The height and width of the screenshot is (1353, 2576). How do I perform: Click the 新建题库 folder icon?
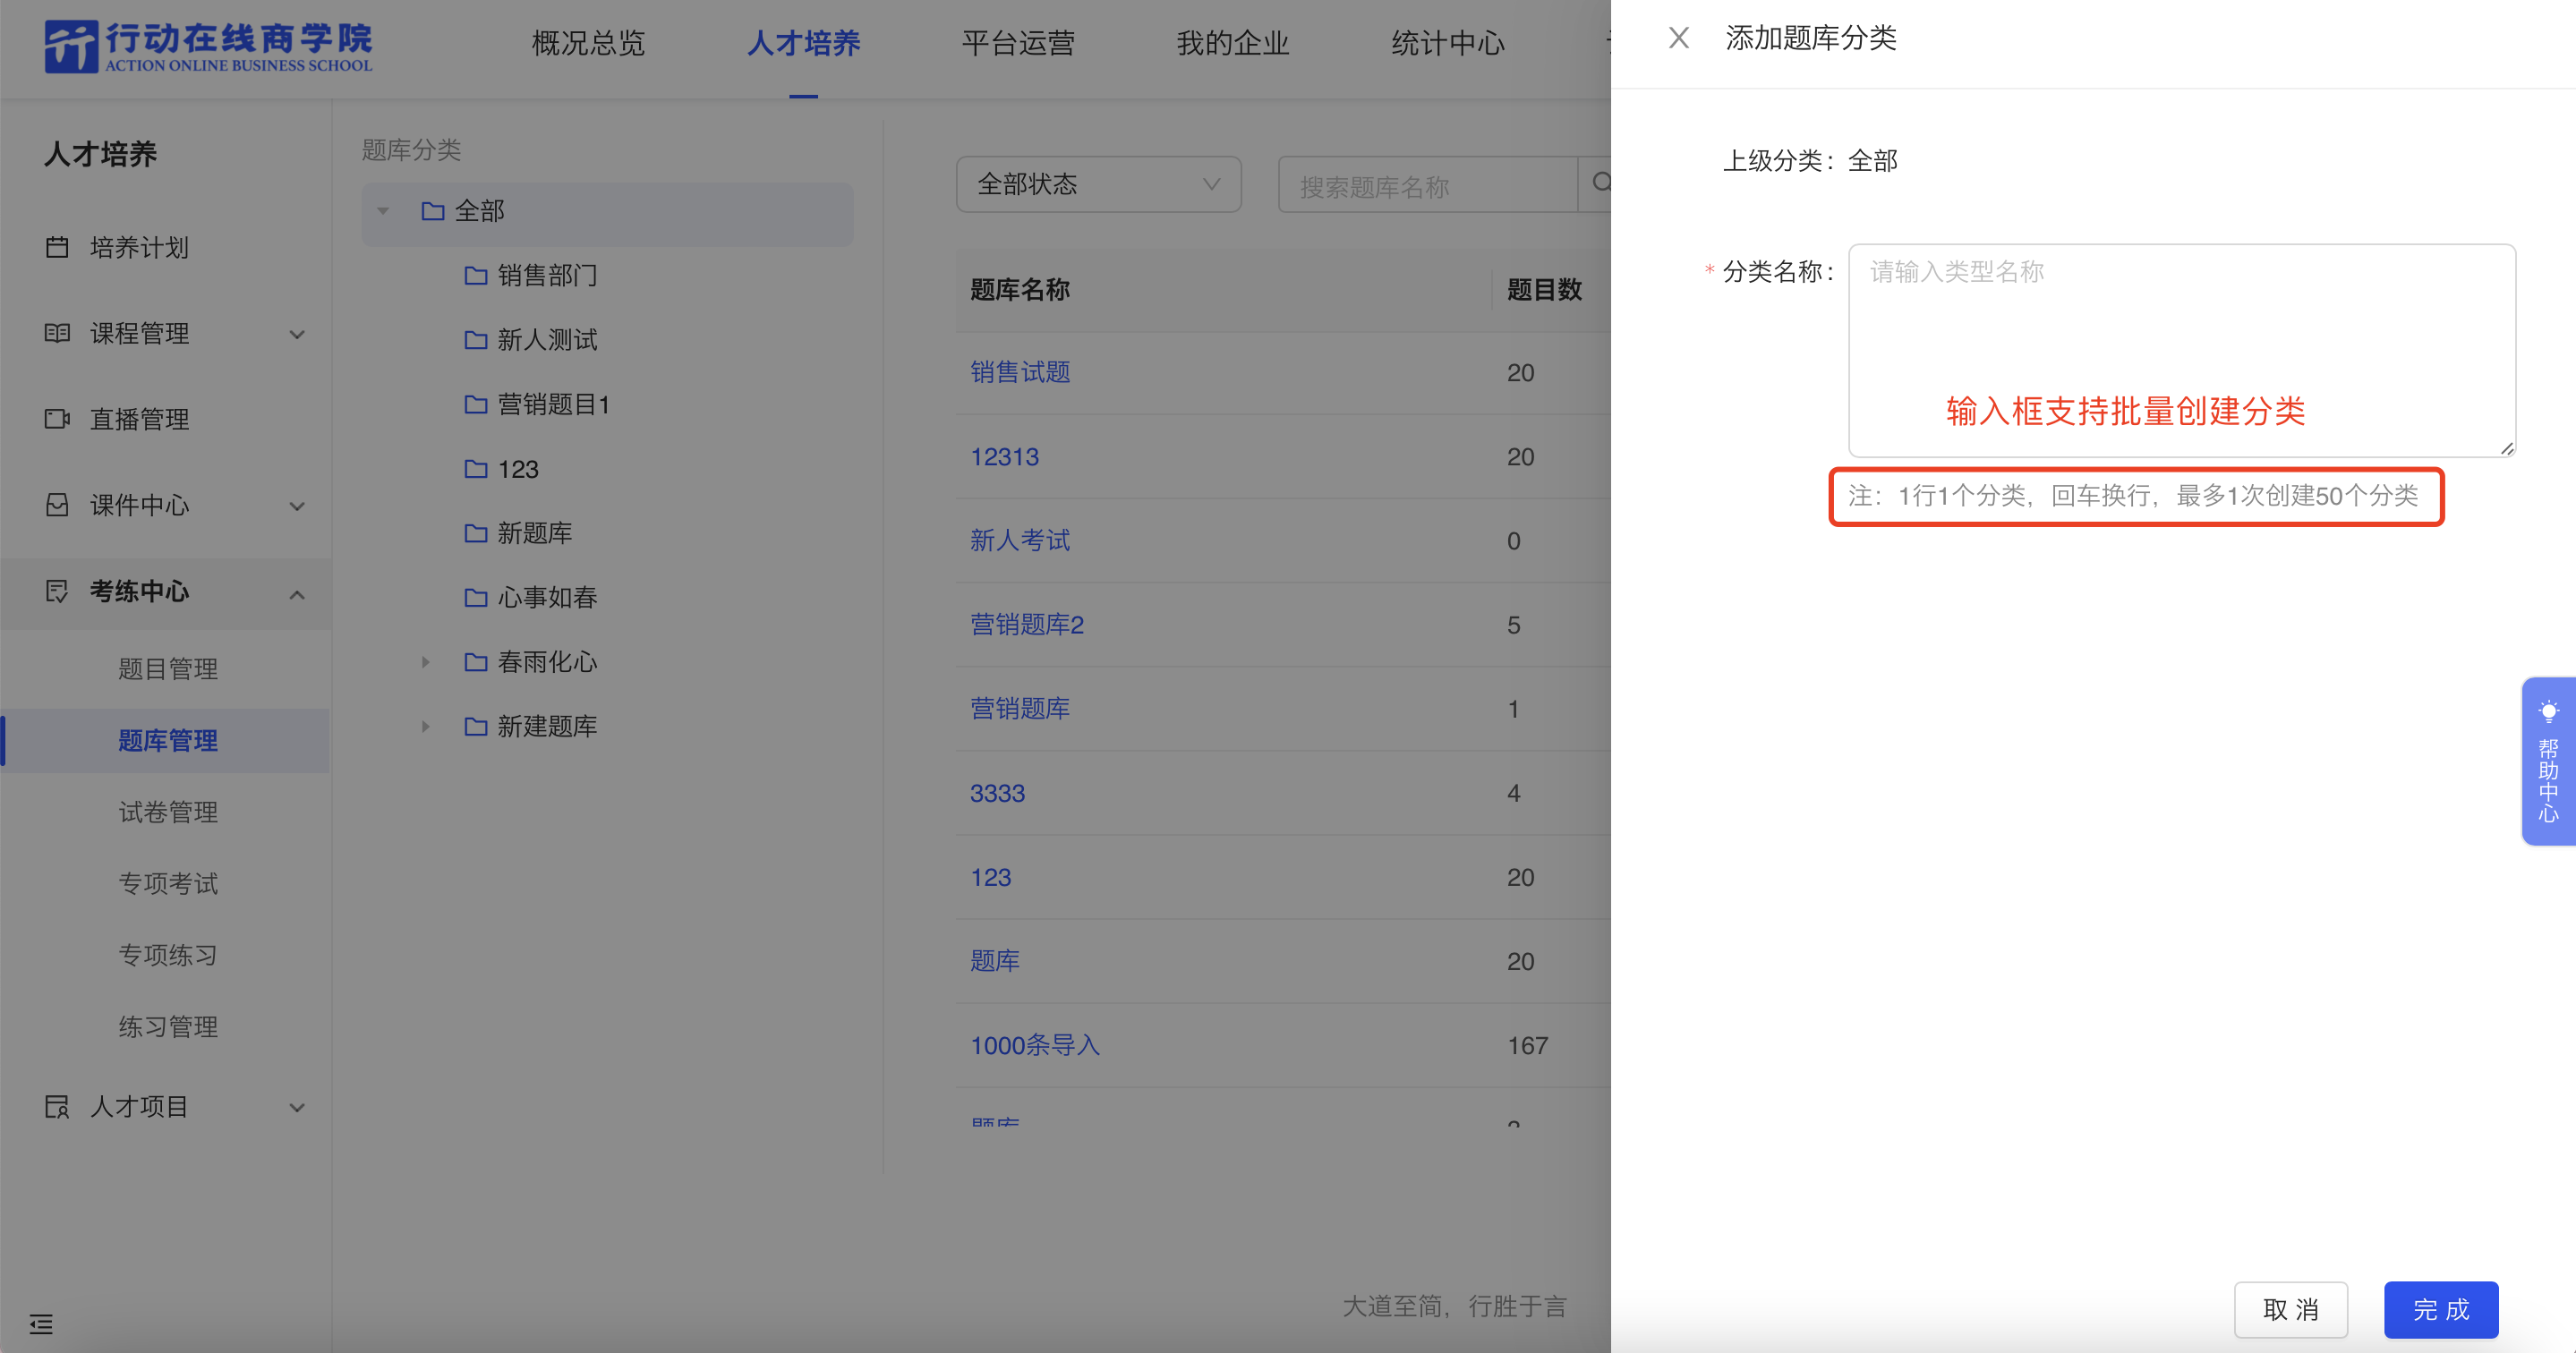coord(476,726)
